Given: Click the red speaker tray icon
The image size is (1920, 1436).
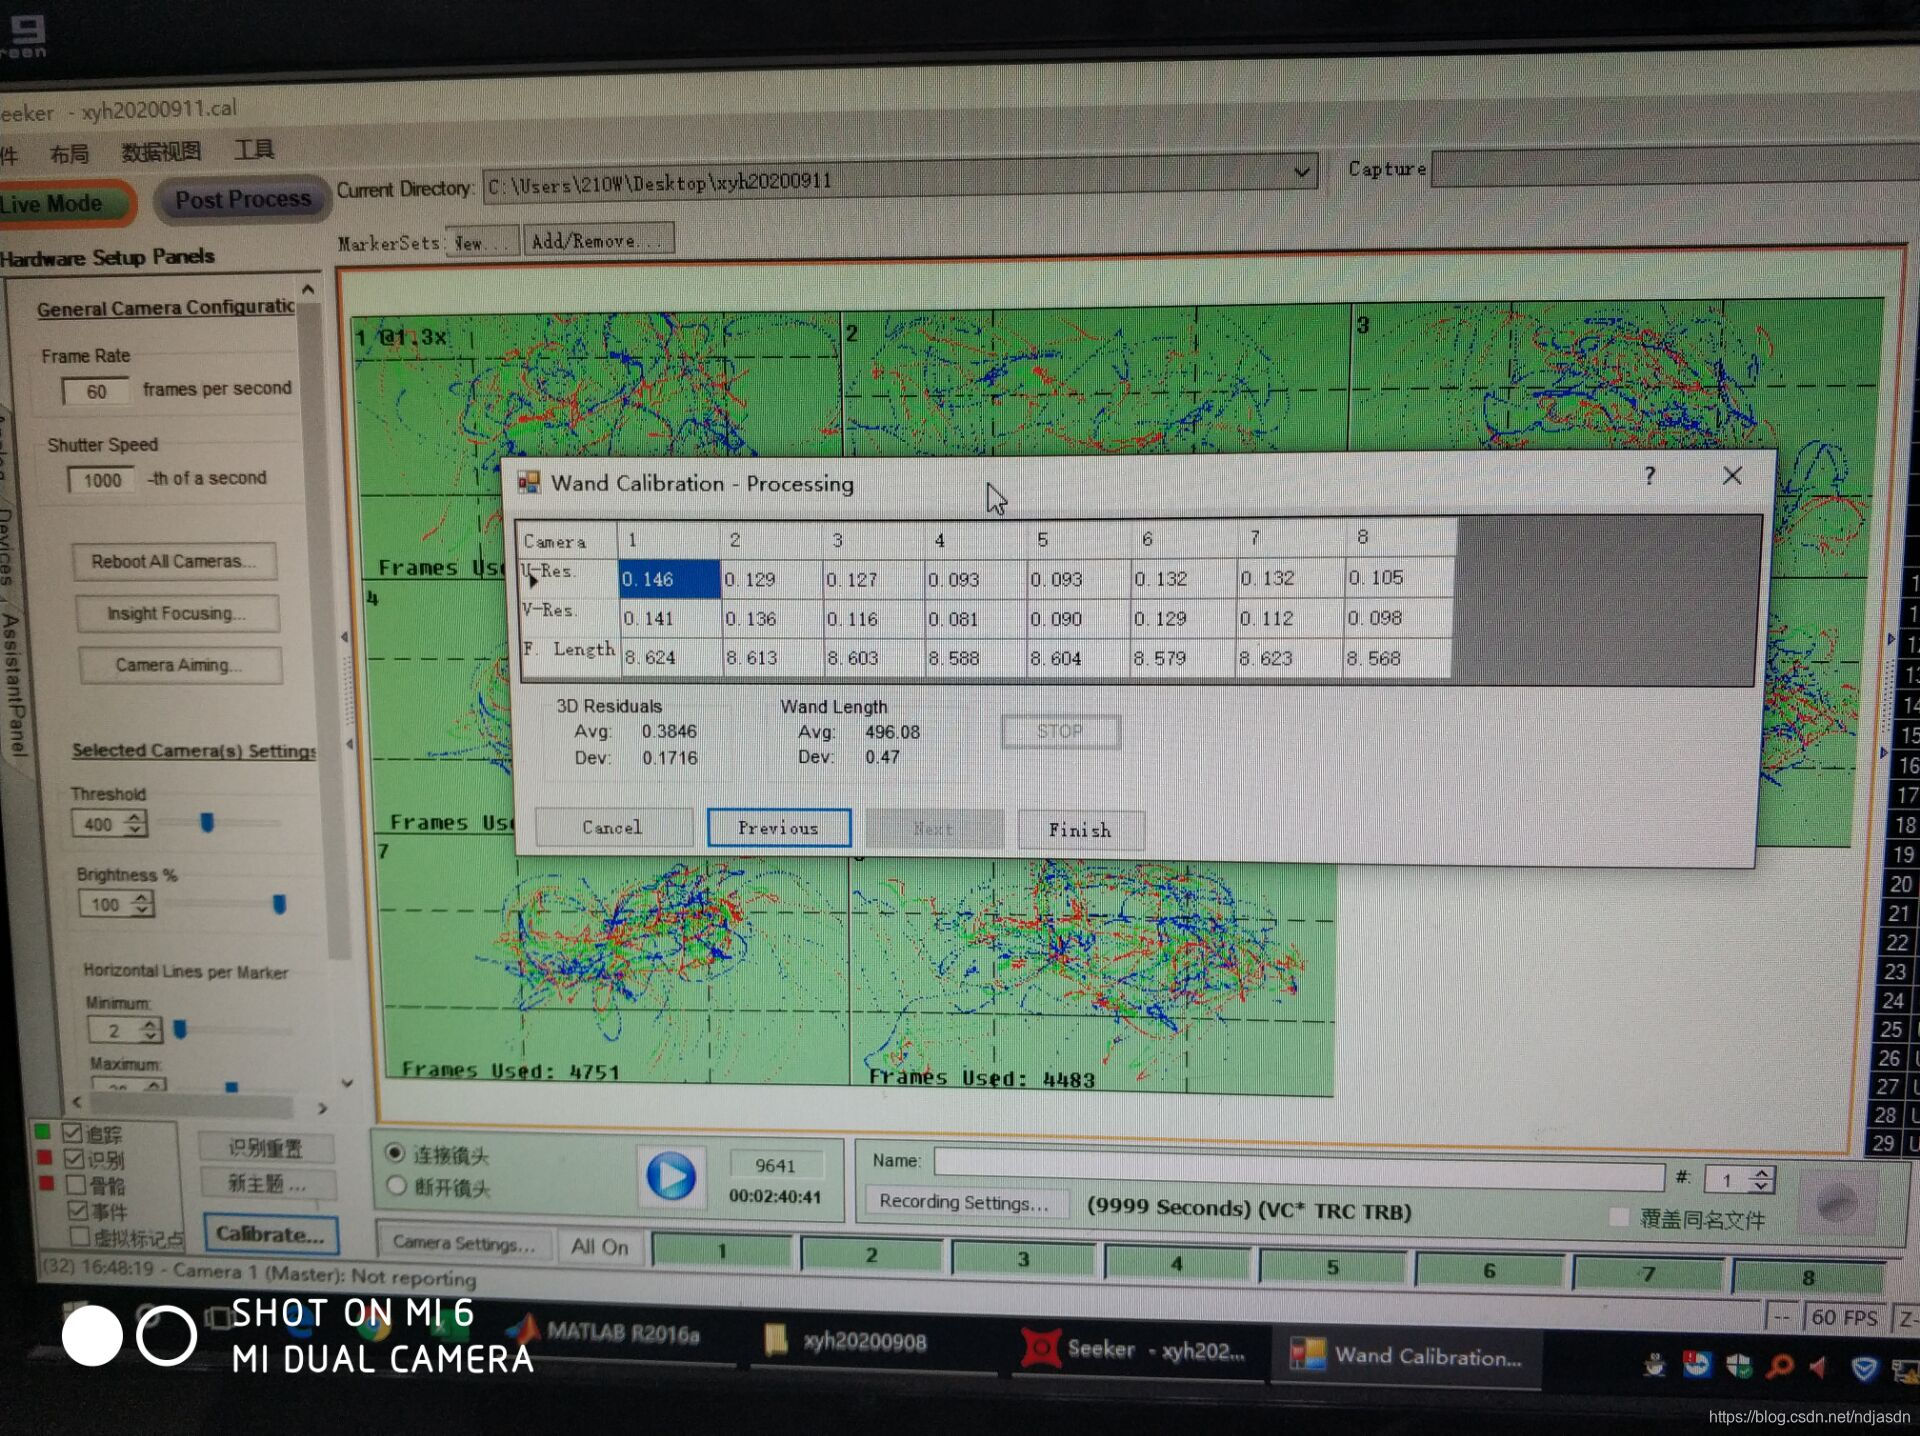Looking at the screenshot, I should coord(1819,1366).
